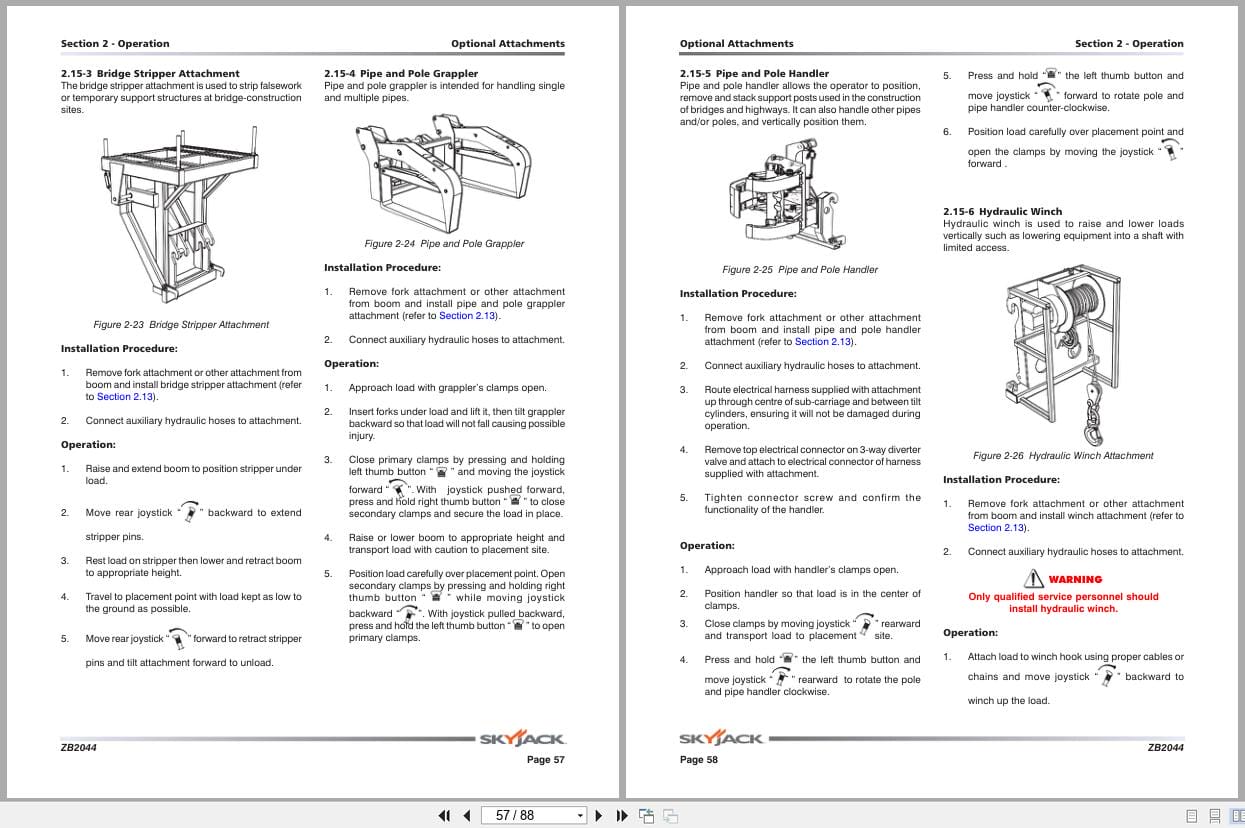Open the Section 2.13 link in Hydraulic Winch installation

pyautogui.click(x=993, y=527)
